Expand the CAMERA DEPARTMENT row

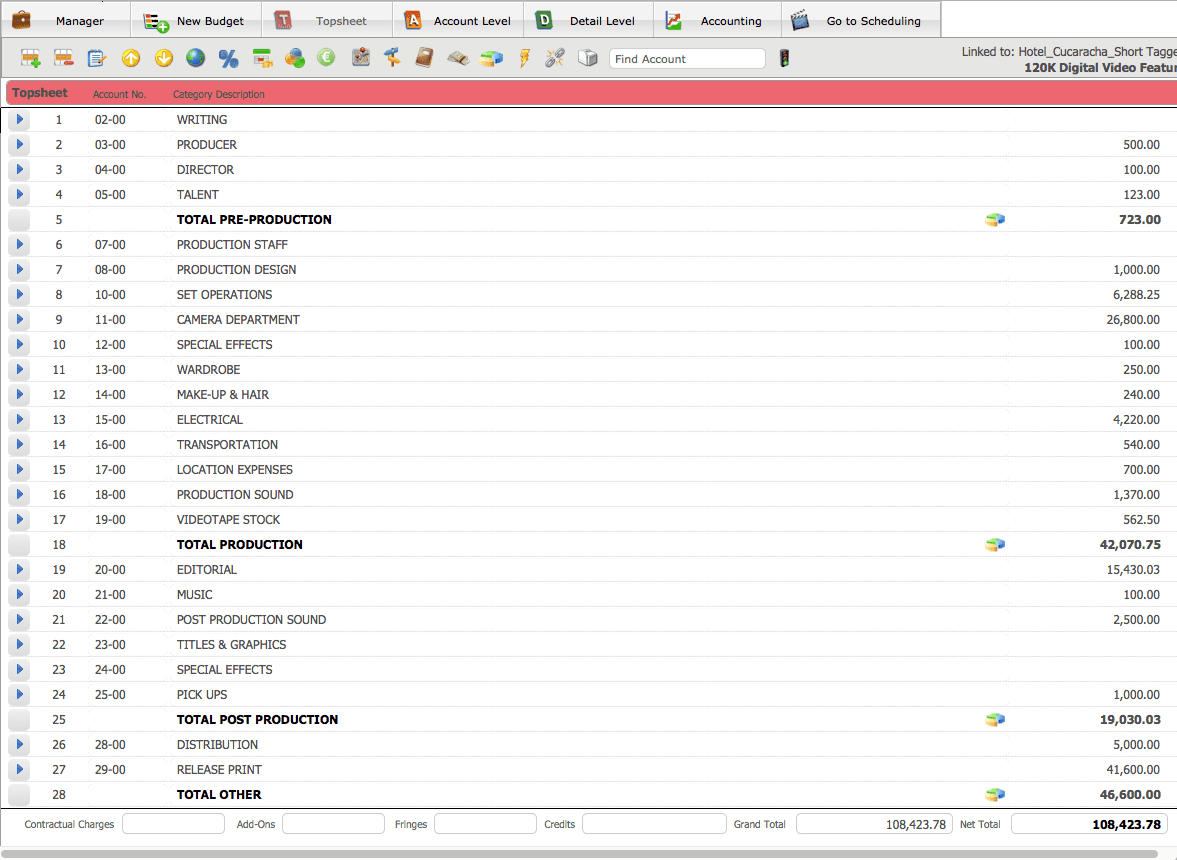pos(20,320)
